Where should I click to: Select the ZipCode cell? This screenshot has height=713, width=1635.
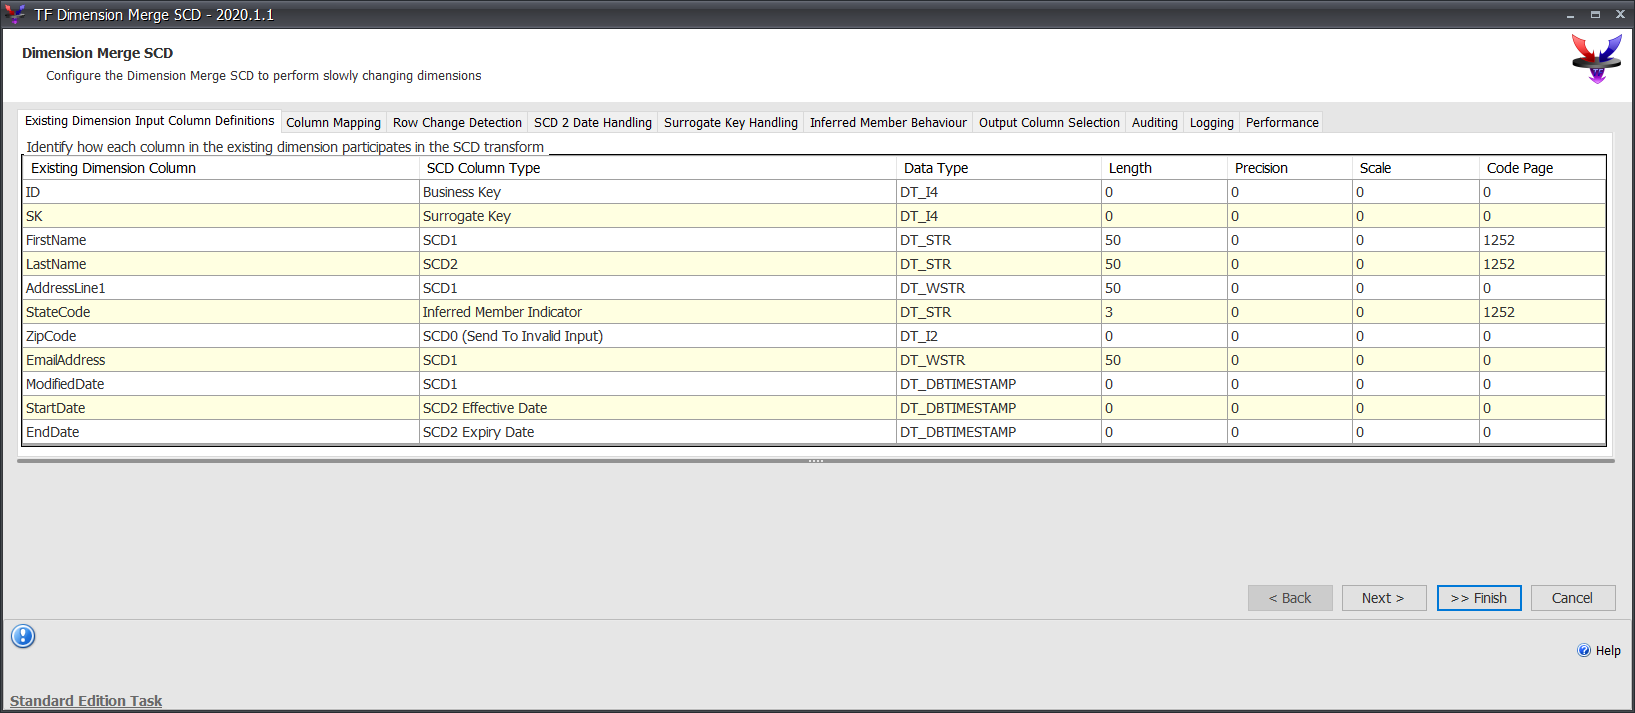[x=221, y=336]
